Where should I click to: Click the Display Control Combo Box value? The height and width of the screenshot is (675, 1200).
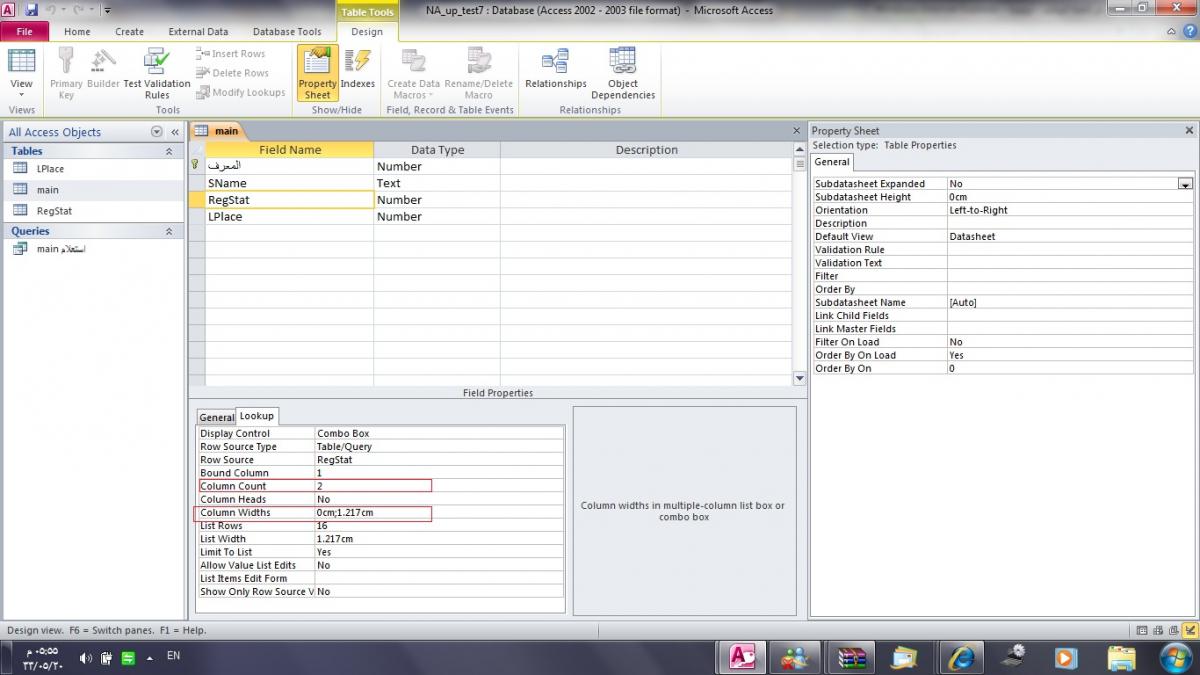tap(439, 433)
